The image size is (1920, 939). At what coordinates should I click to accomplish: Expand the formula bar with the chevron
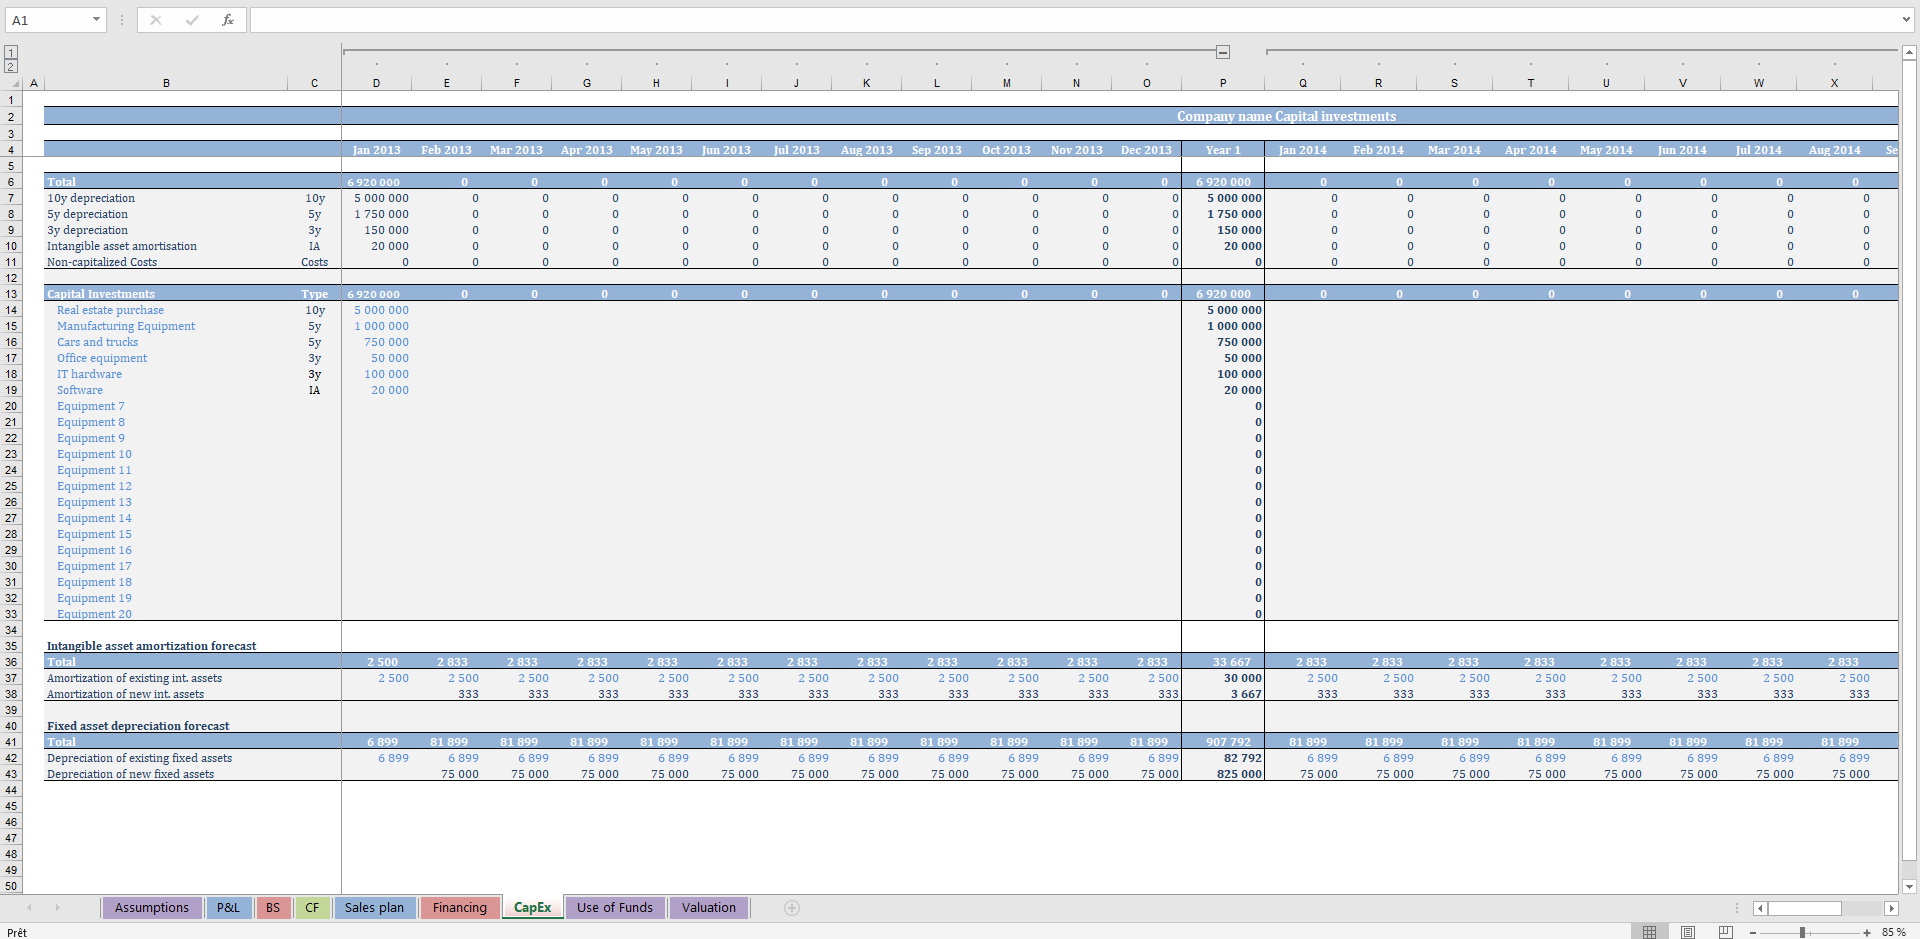click(1906, 19)
